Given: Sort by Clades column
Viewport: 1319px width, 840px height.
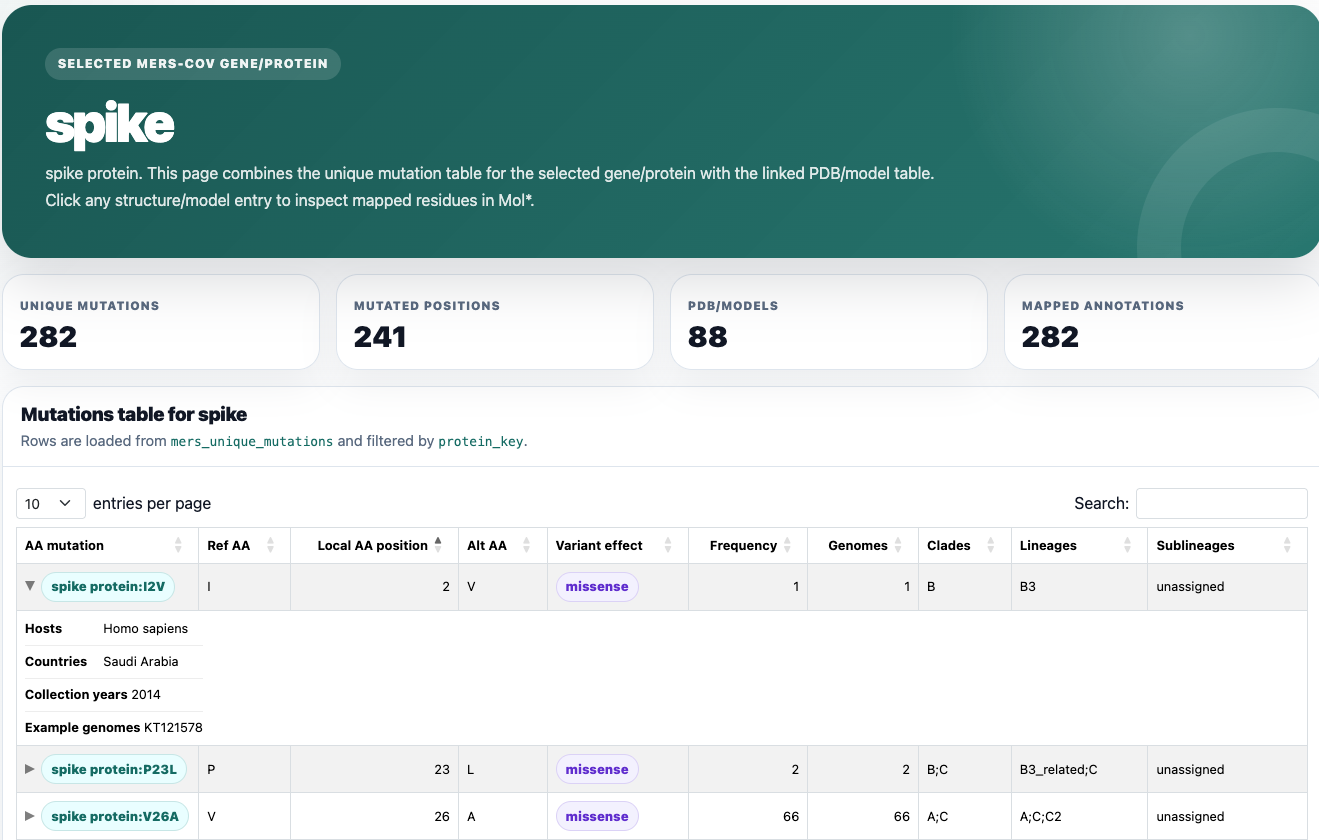Looking at the screenshot, I should (965, 545).
